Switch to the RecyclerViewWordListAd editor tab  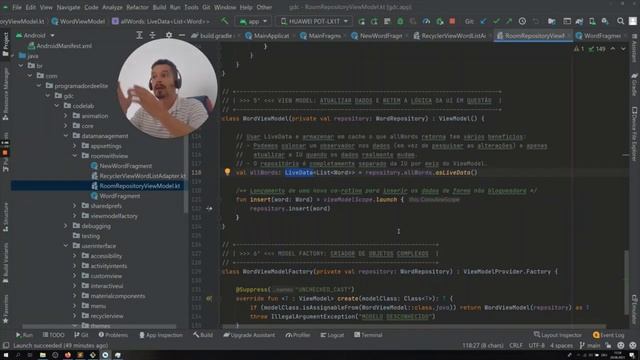point(449,36)
